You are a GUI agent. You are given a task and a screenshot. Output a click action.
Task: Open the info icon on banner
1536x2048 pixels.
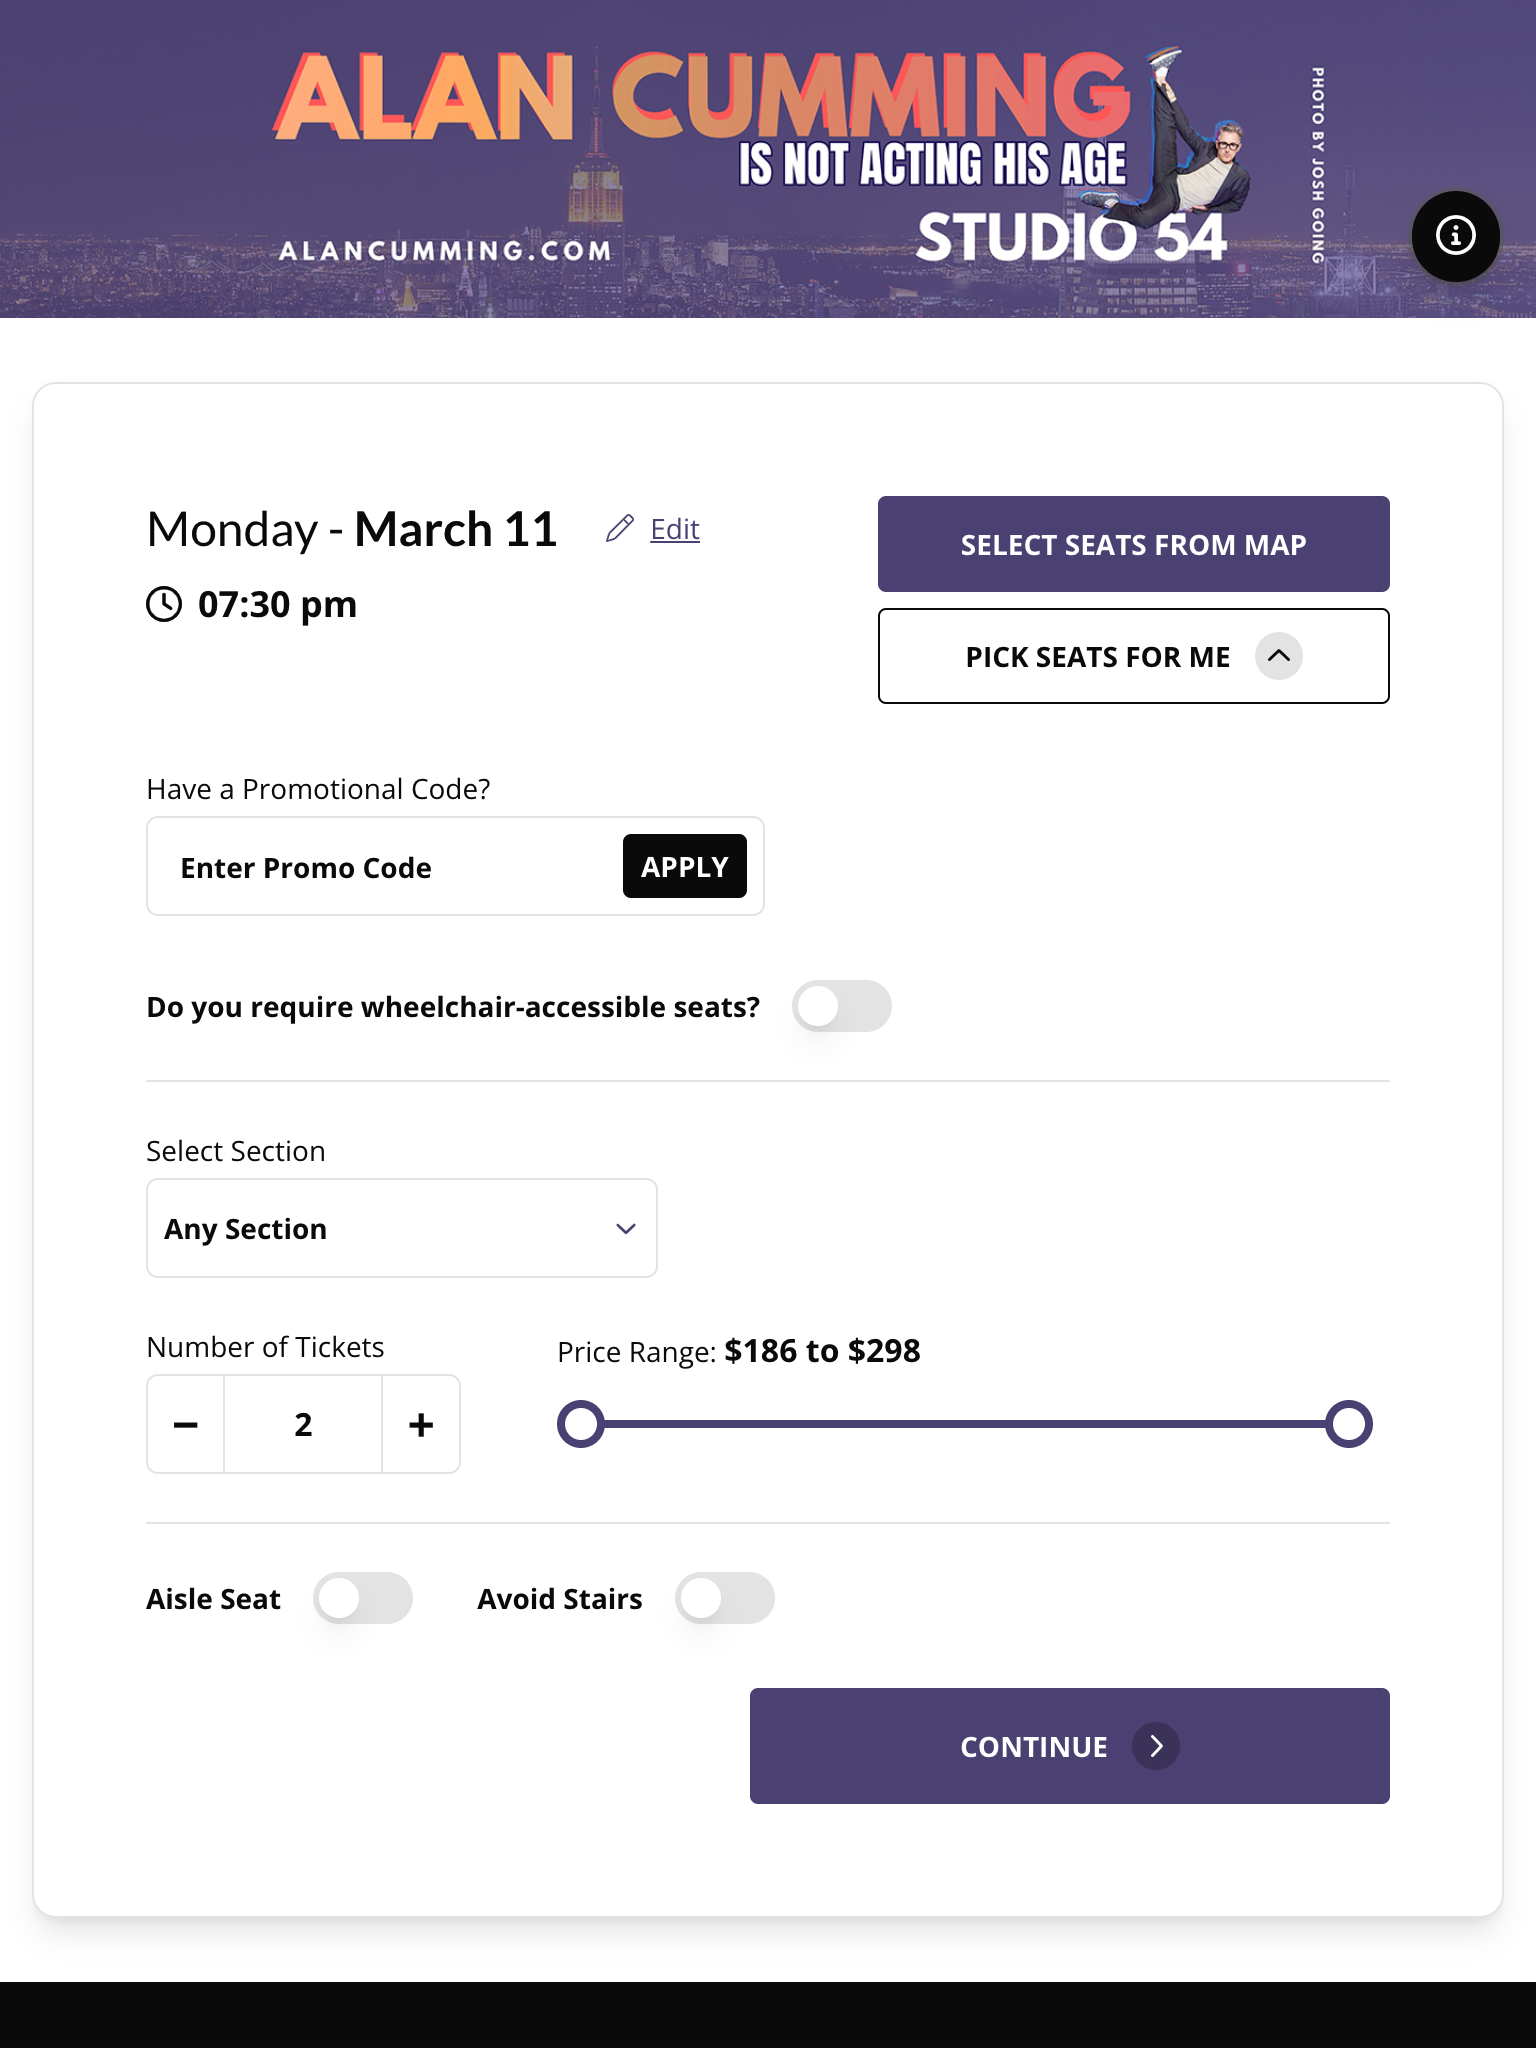pyautogui.click(x=1455, y=236)
